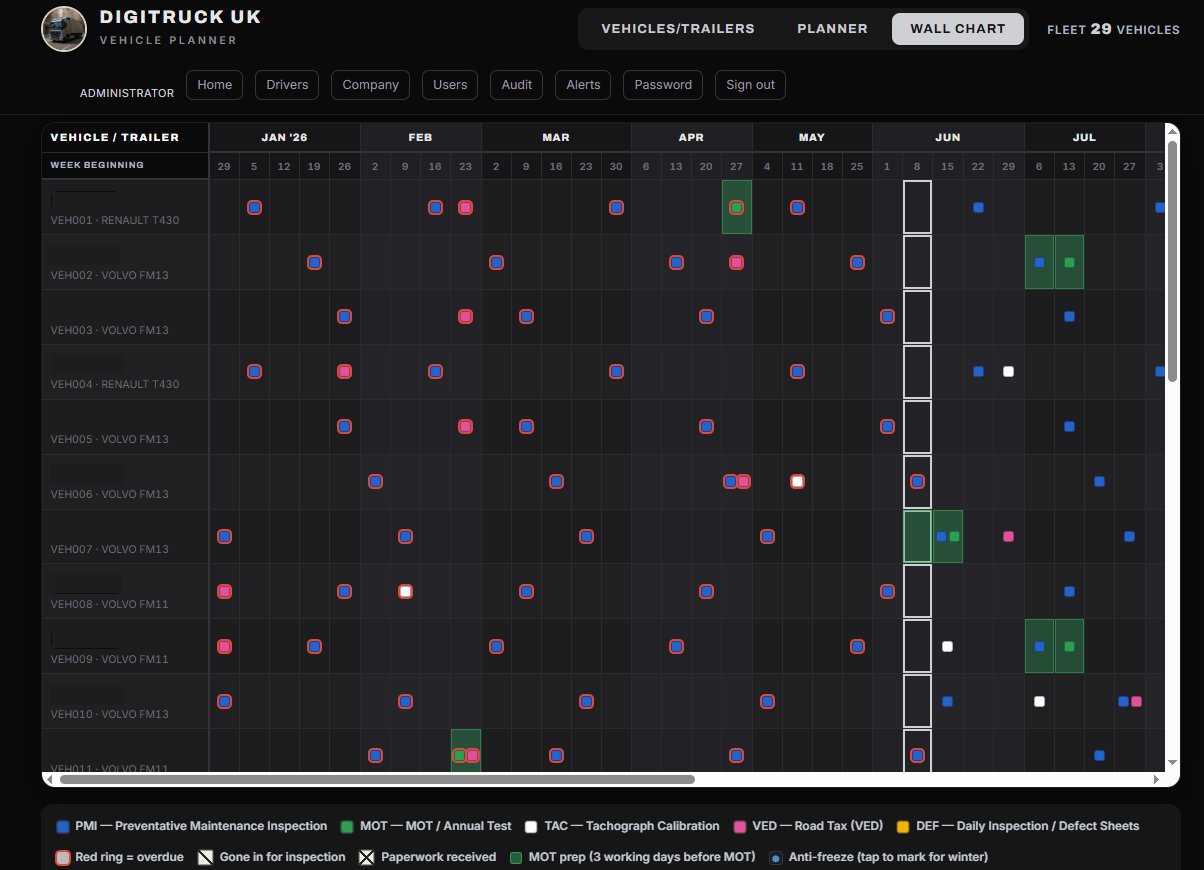The image size is (1204, 870).
Task: Open VEH006 PMI marker for week Feb 2
Action: 375,481
